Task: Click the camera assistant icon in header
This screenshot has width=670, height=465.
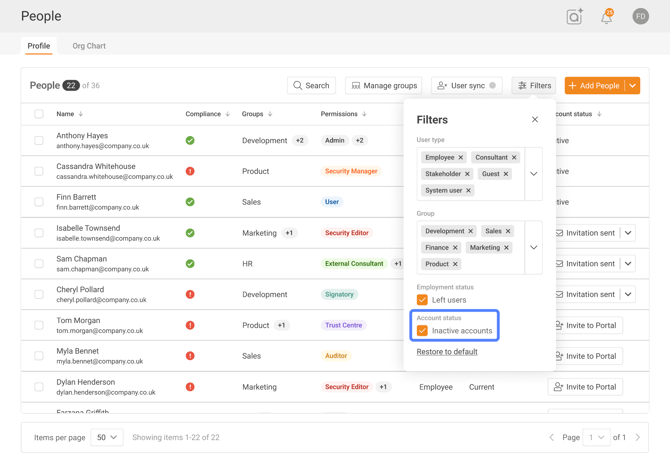Action: 574,17
